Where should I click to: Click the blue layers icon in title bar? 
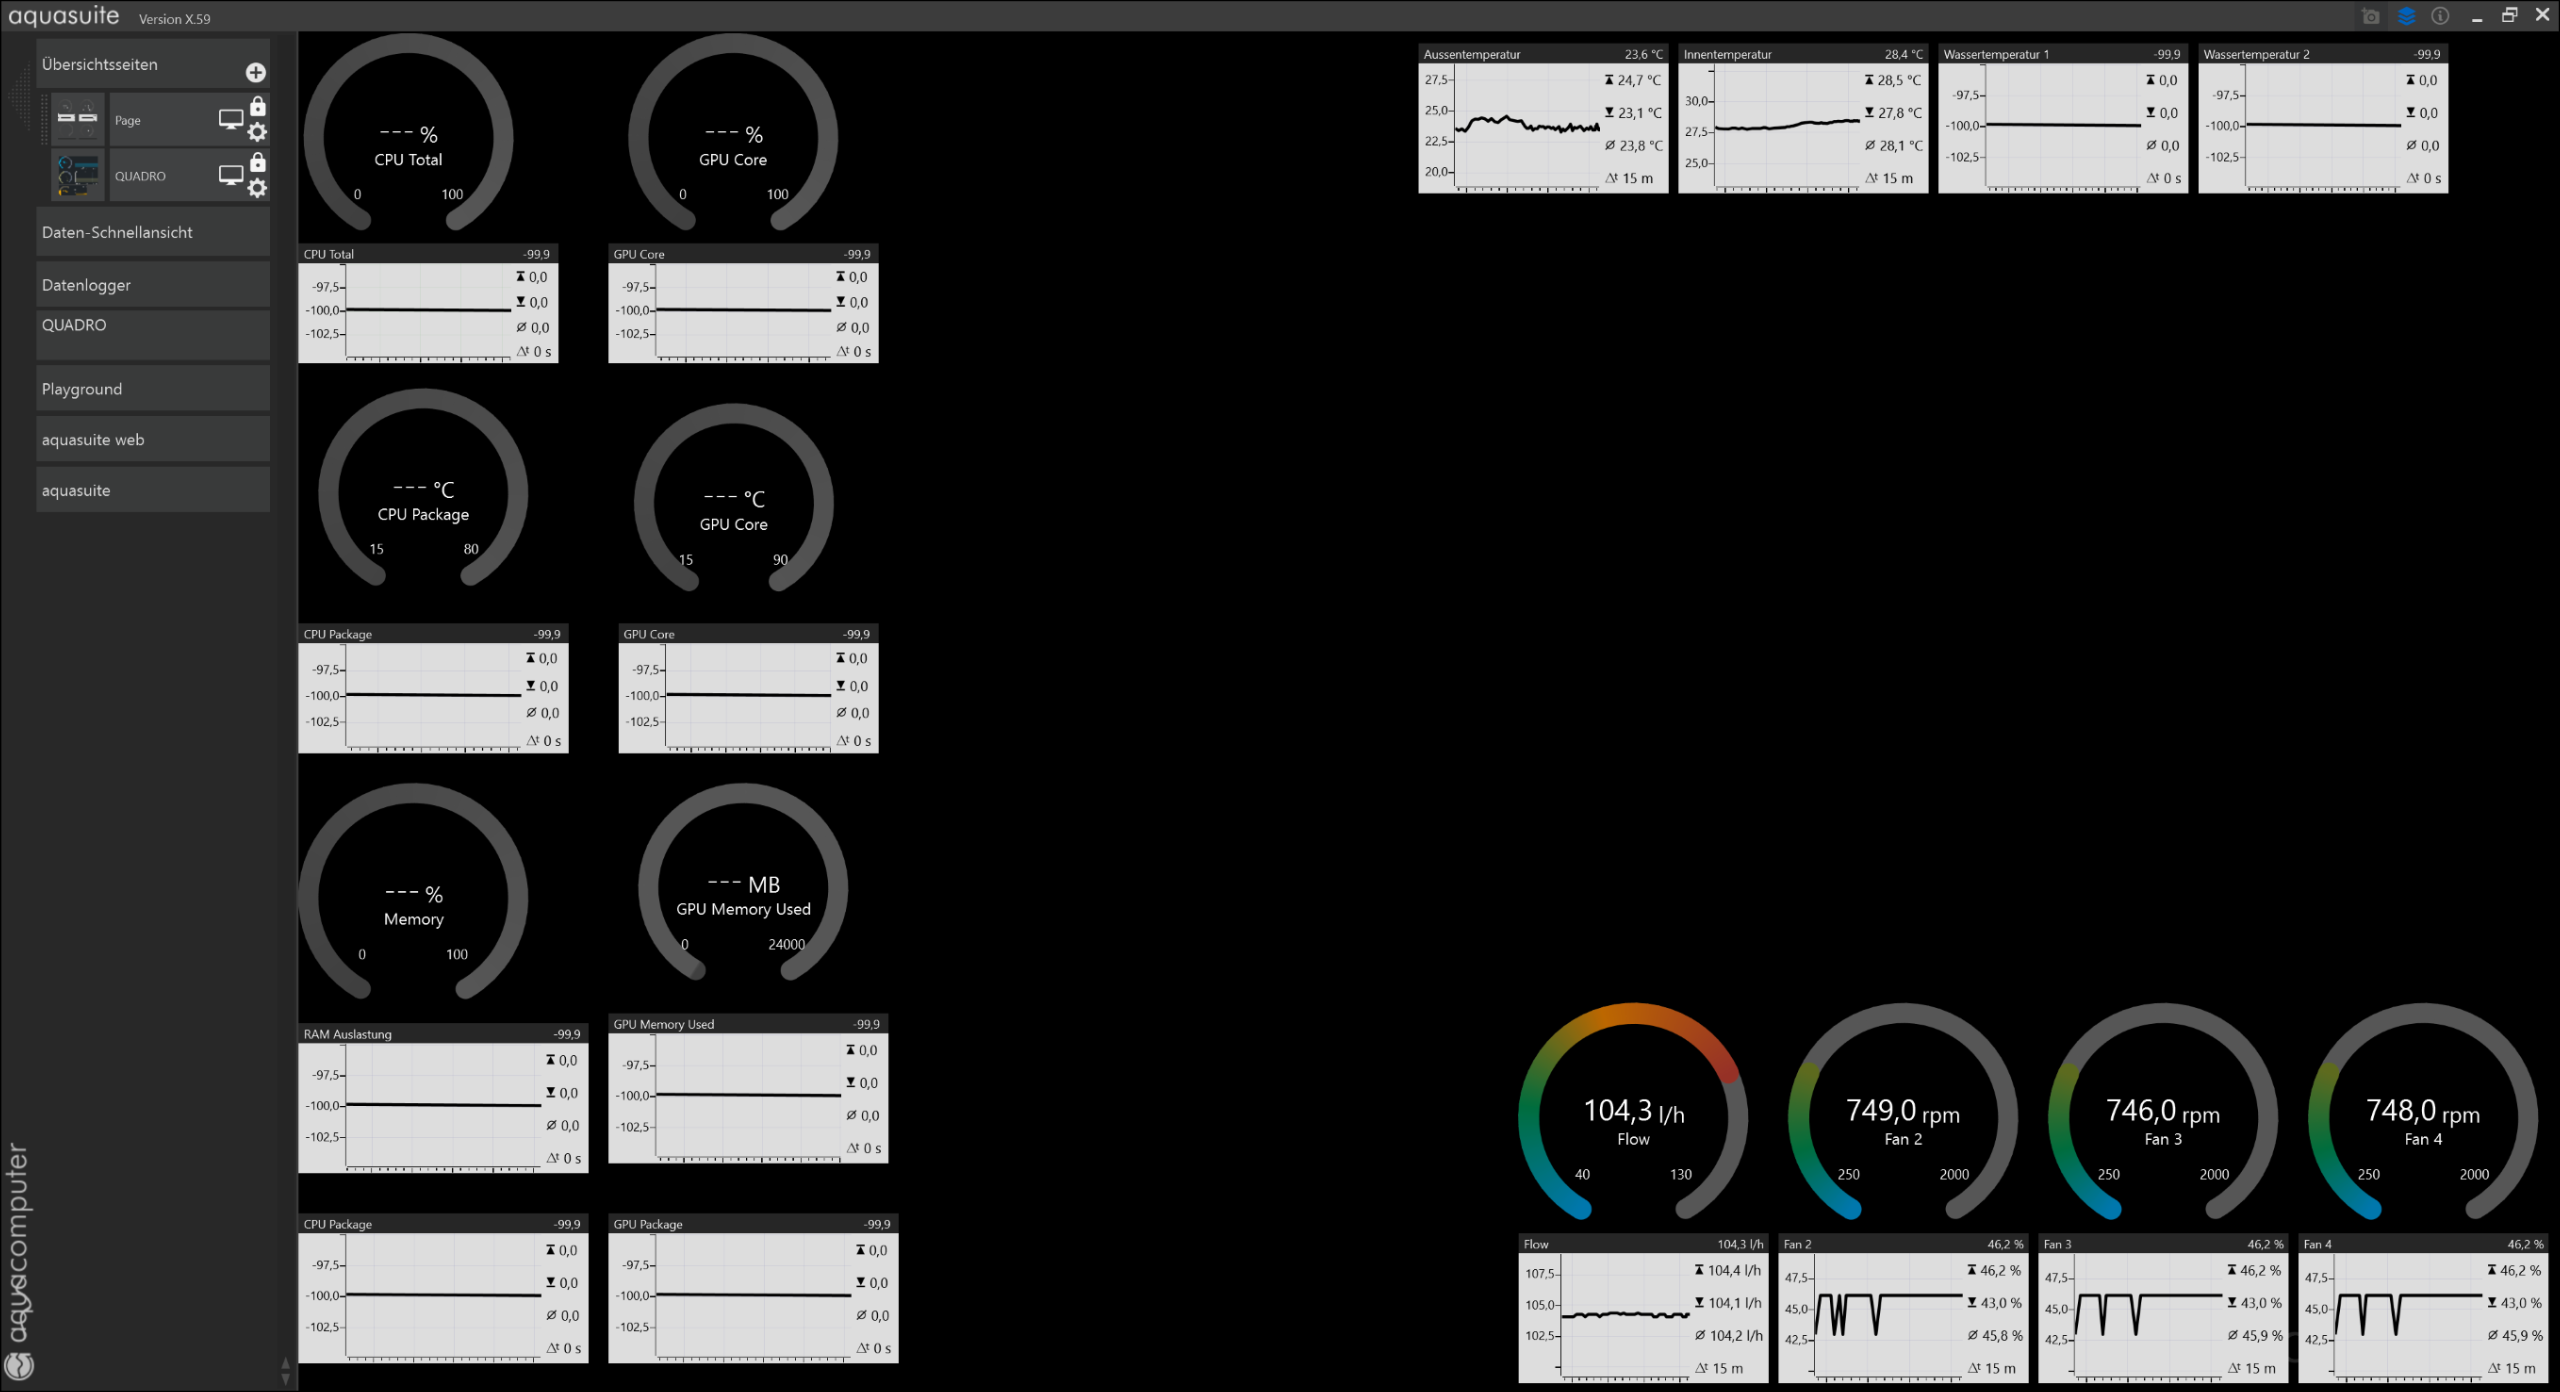2406,16
